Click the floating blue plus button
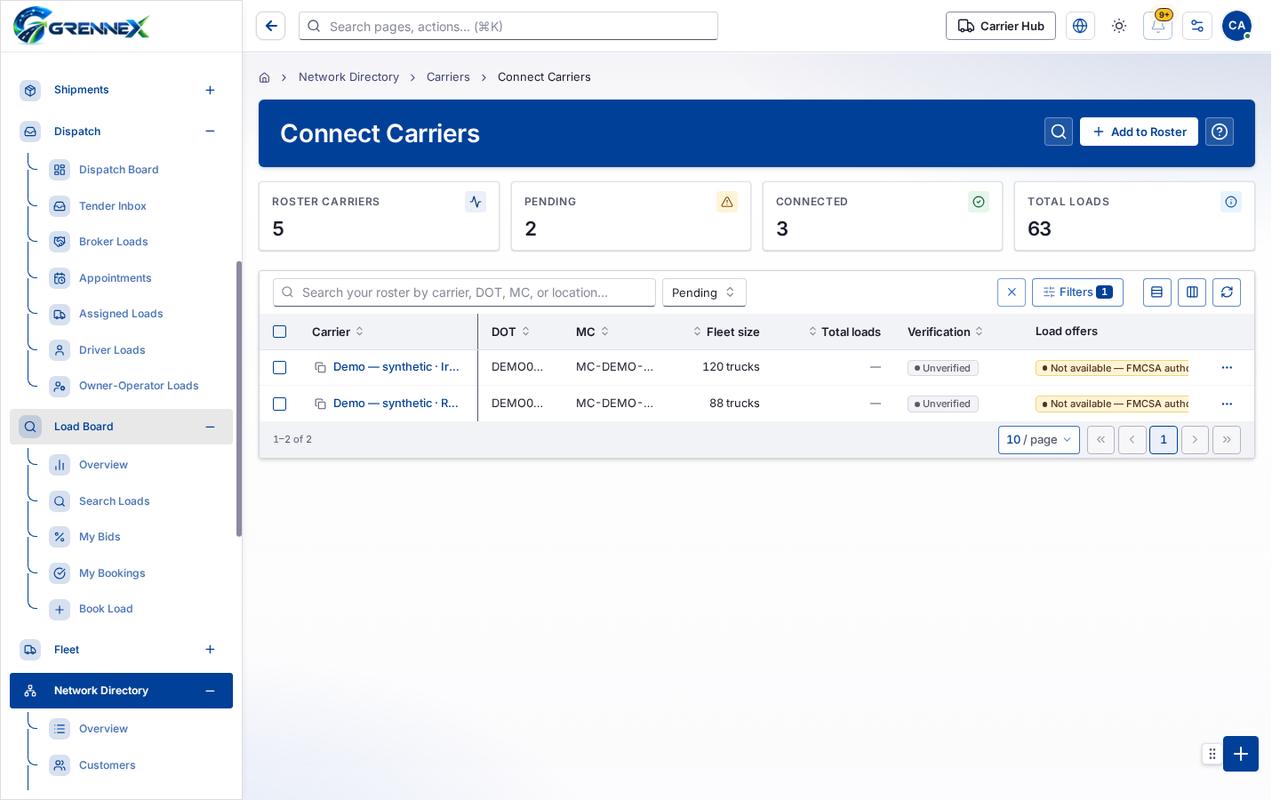The width and height of the screenshot is (1280, 800). pos(1241,754)
